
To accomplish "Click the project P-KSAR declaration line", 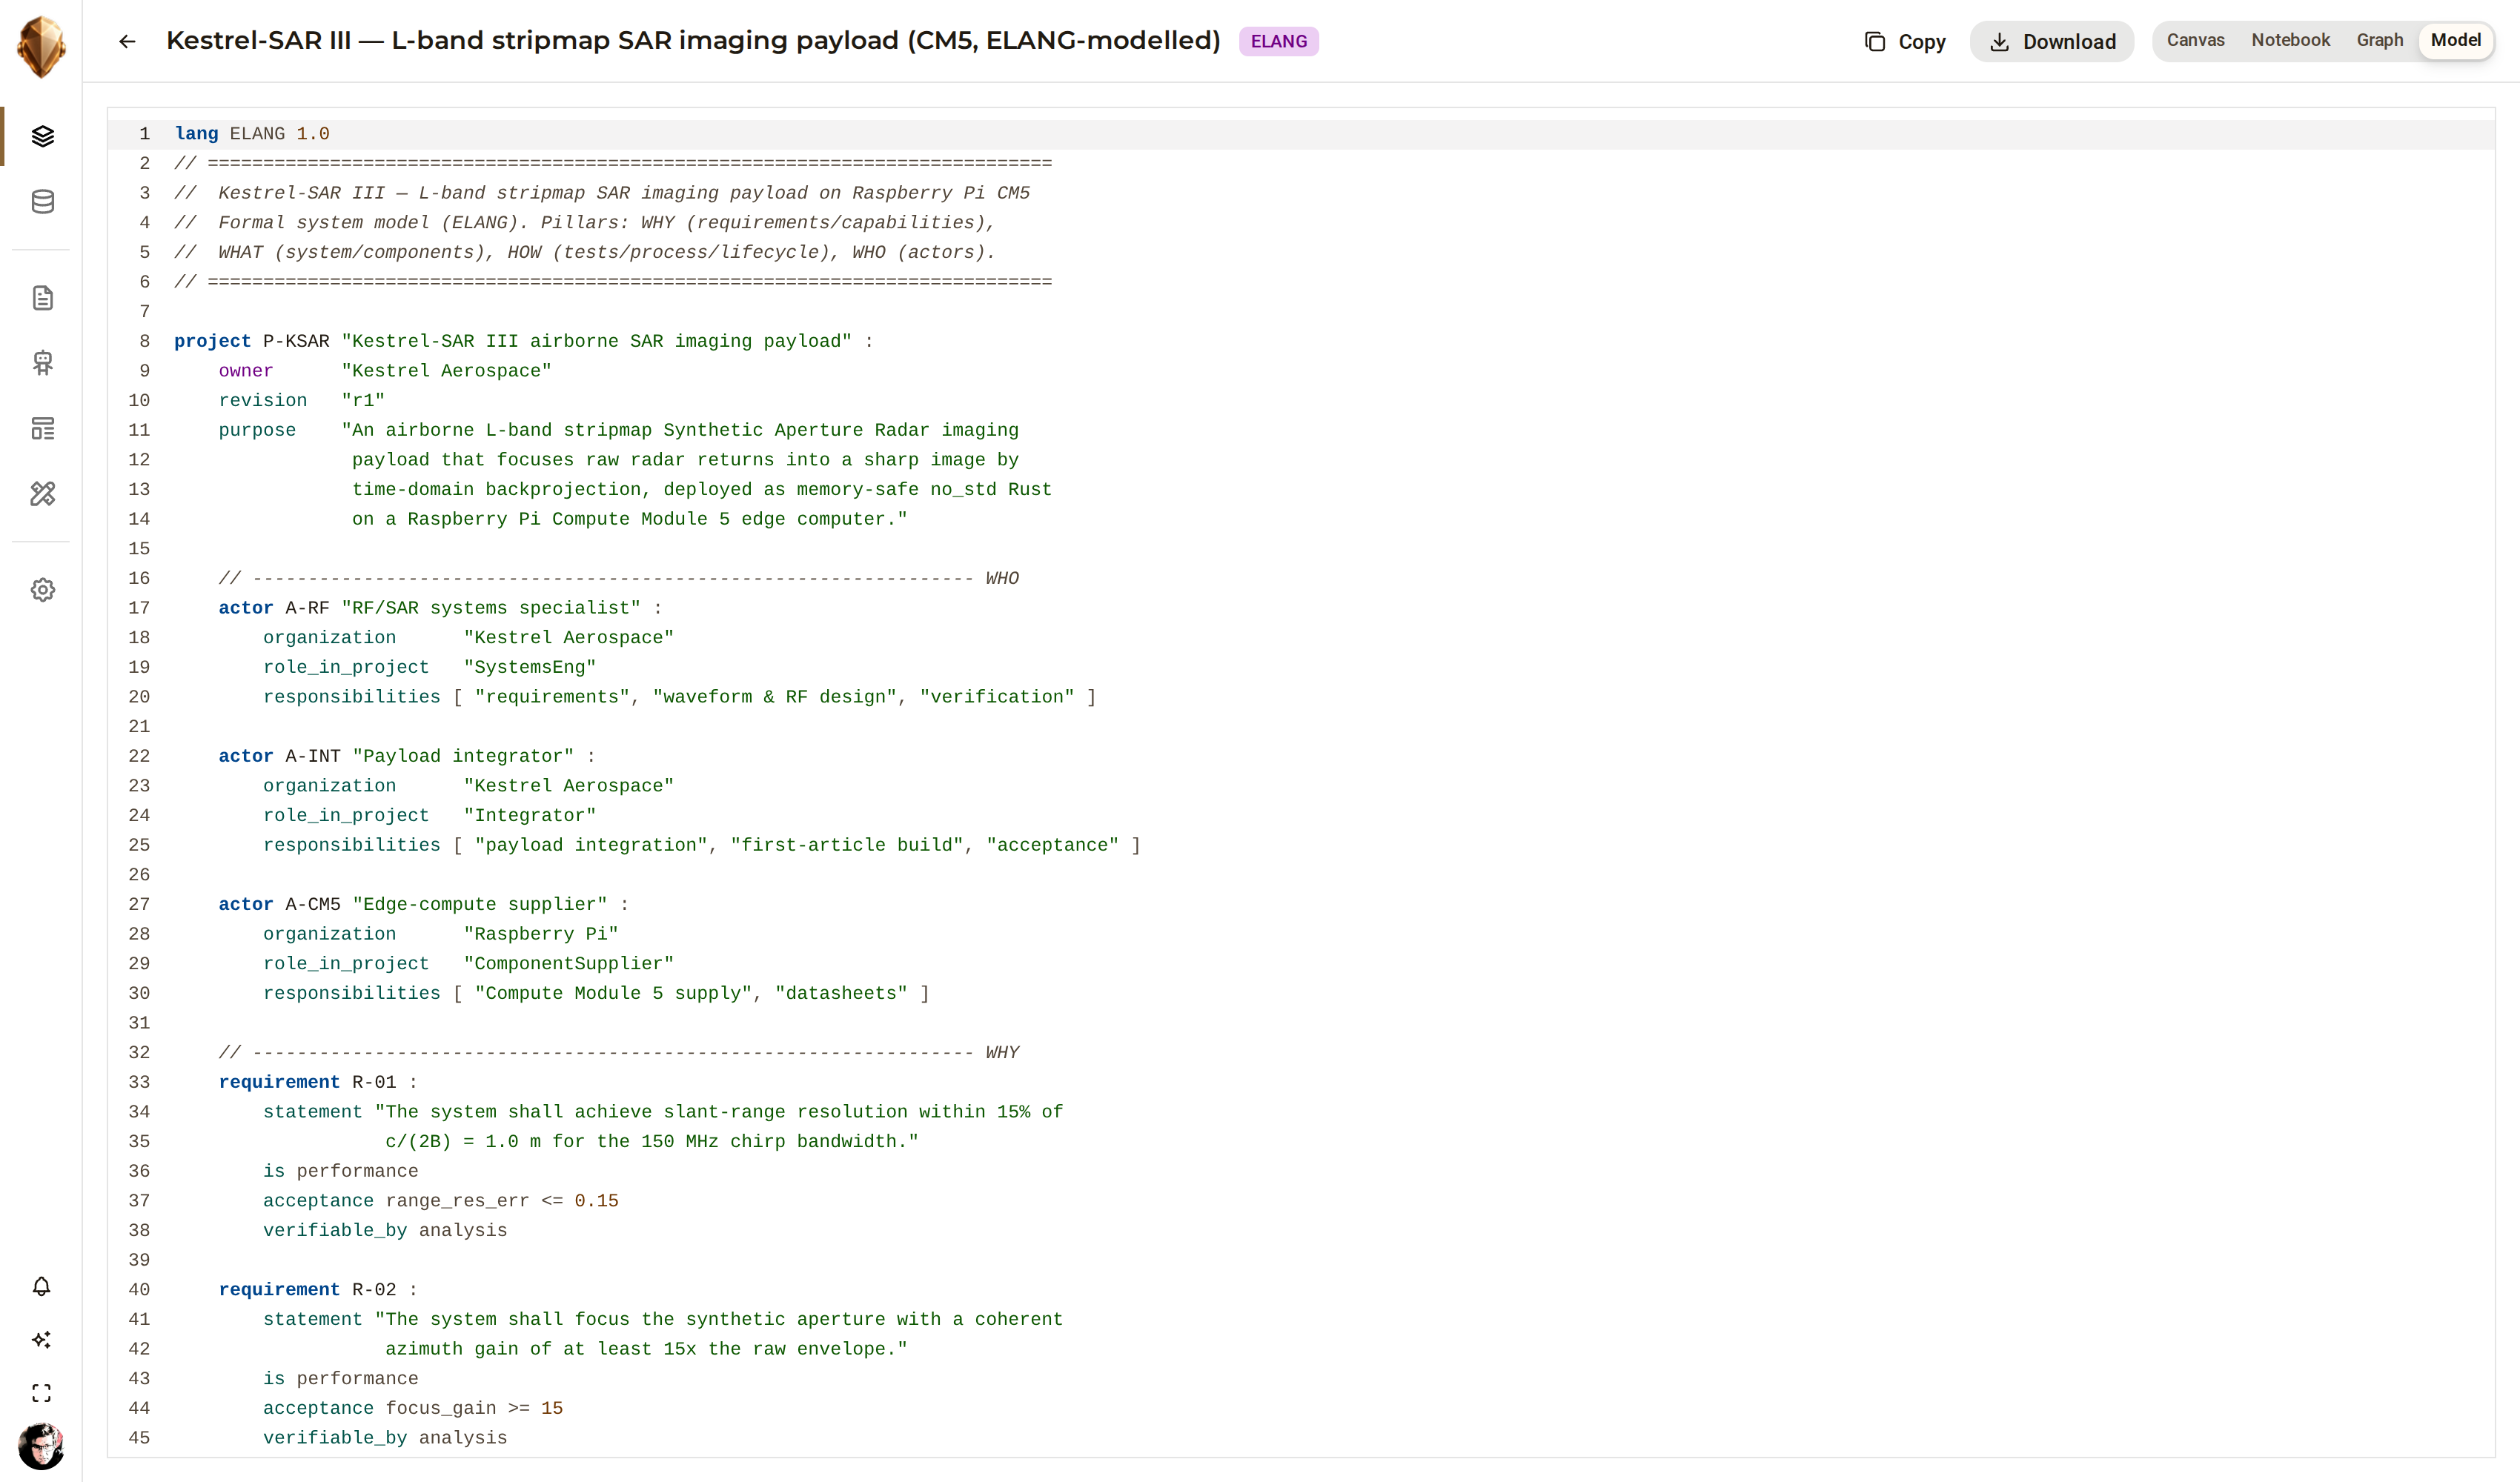I will pyautogui.click(x=524, y=341).
